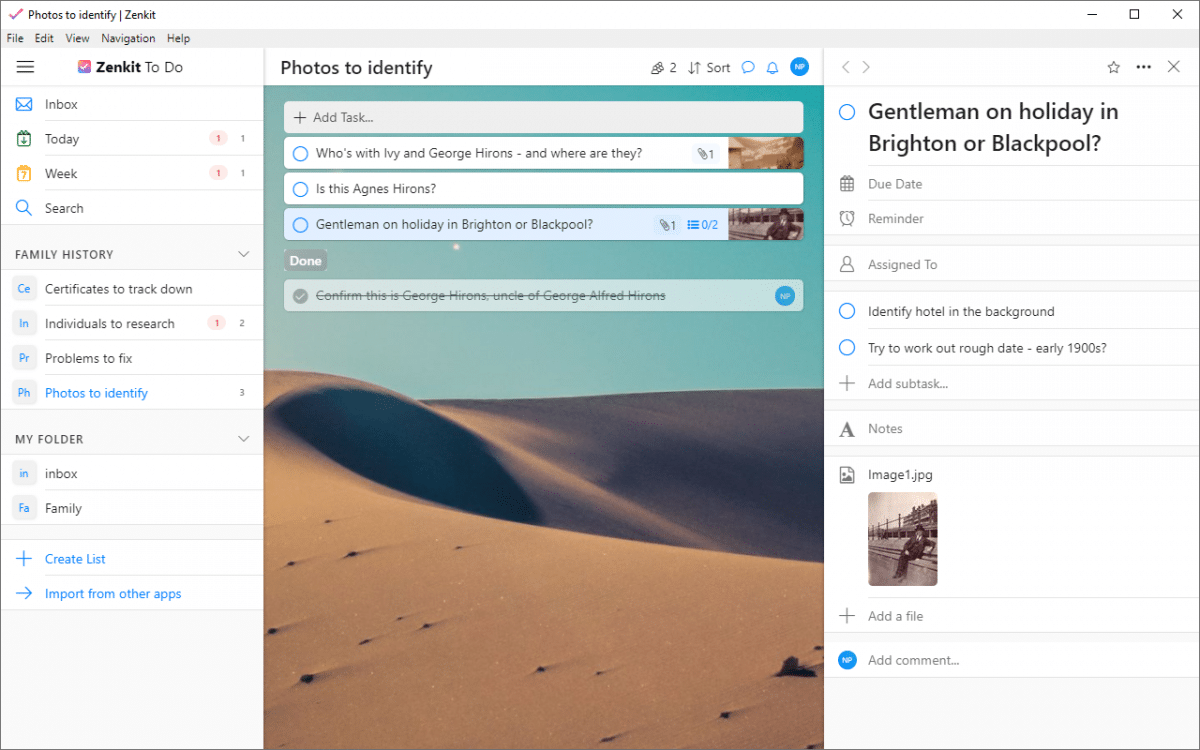Click the Search magnifier icon
This screenshot has height=750, width=1200.
pyautogui.click(x=24, y=208)
